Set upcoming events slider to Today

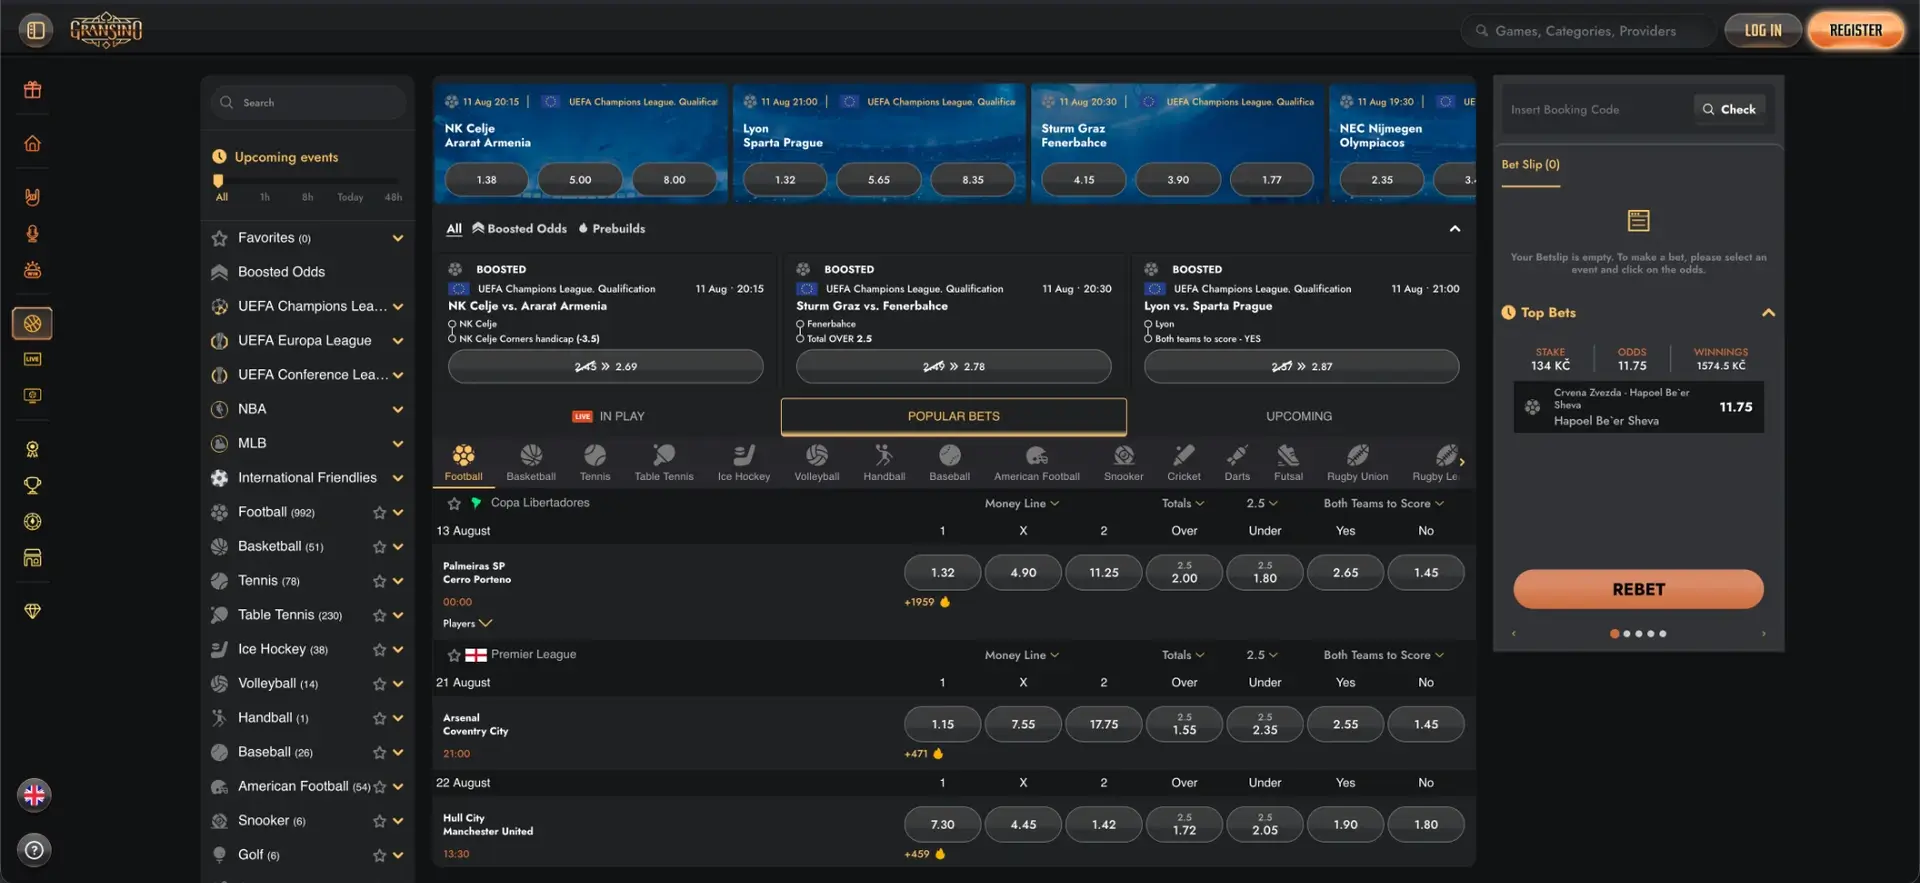click(350, 197)
